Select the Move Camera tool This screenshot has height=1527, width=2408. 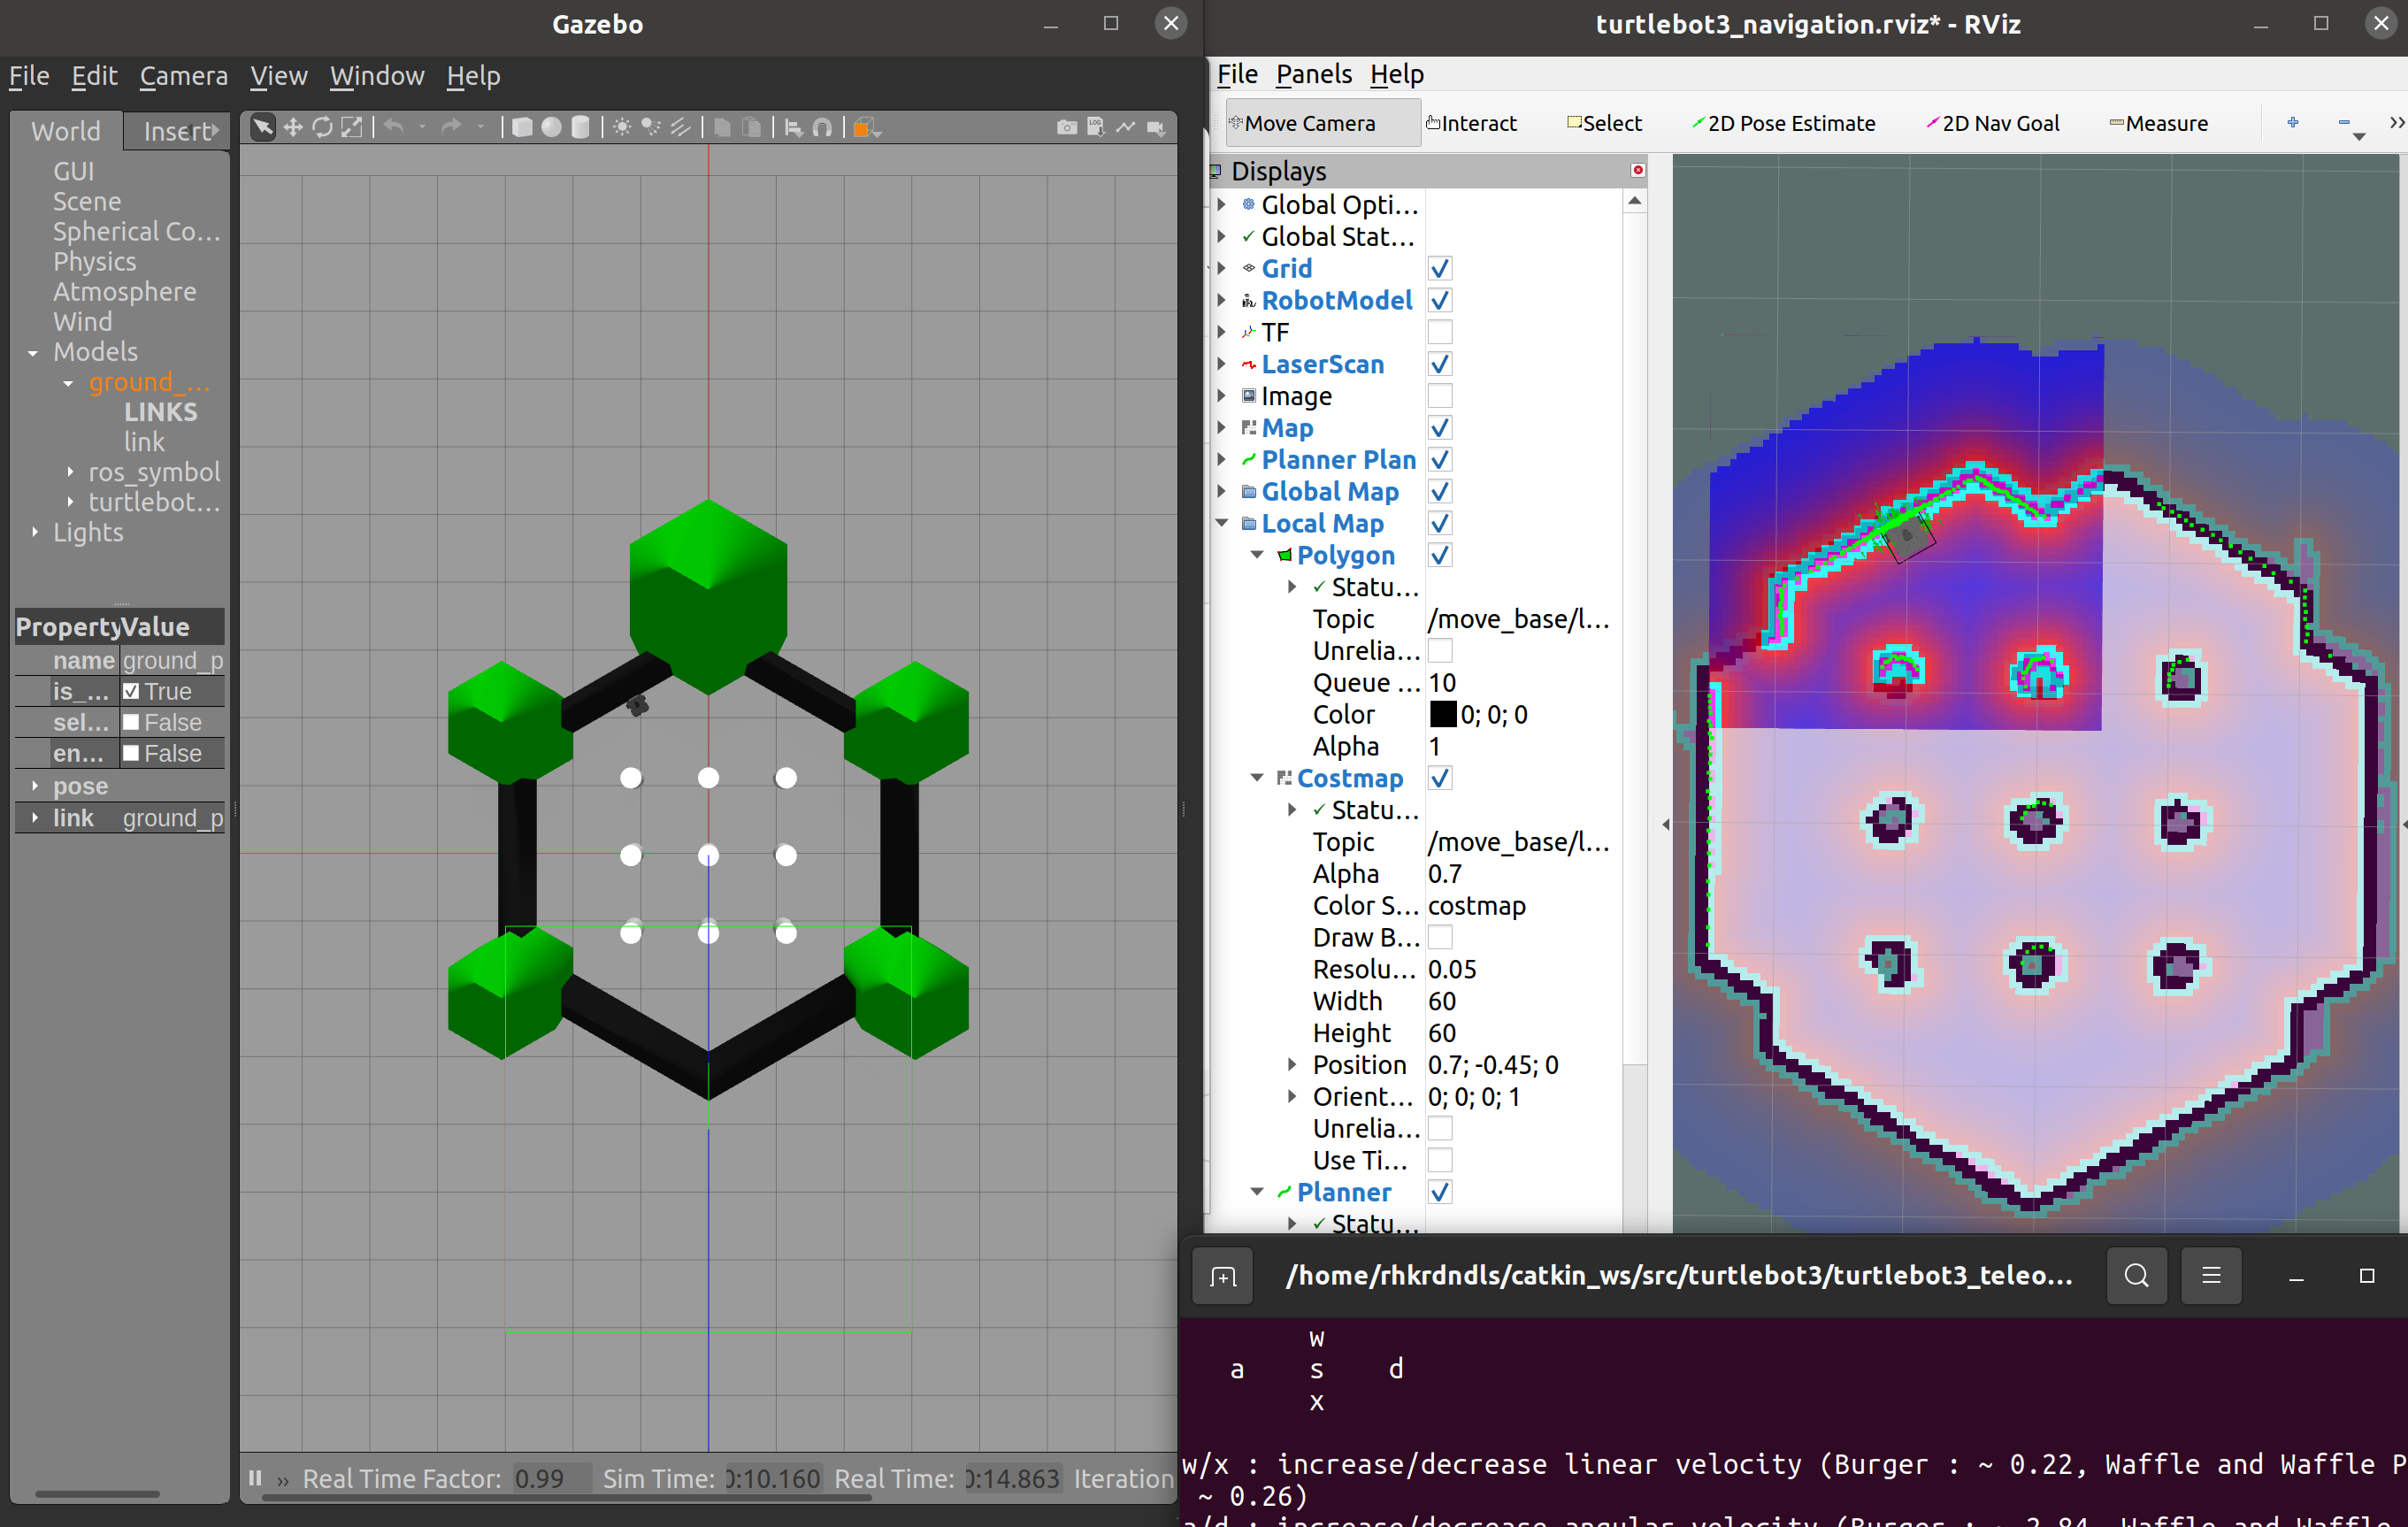pyautogui.click(x=1322, y=123)
